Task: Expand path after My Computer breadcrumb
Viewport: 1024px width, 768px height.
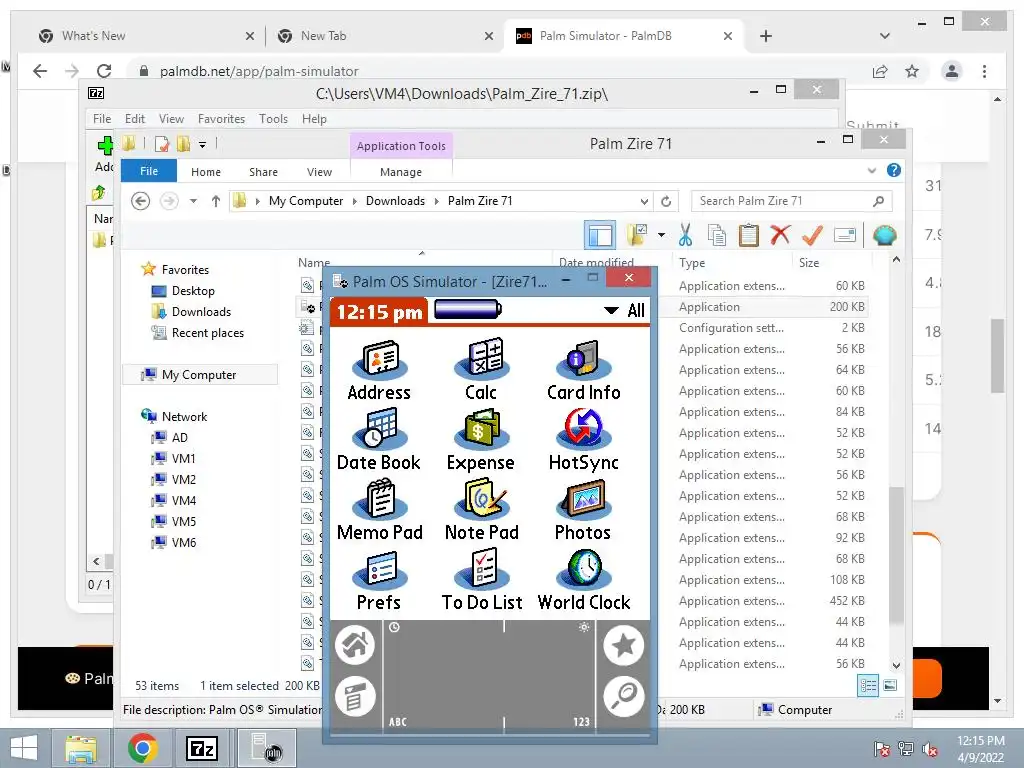Action: (355, 201)
